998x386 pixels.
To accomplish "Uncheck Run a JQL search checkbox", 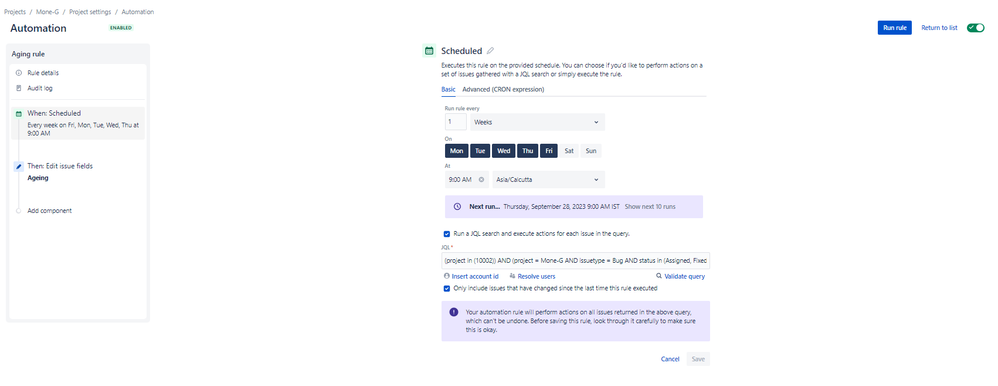I will pyautogui.click(x=447, y=234).
